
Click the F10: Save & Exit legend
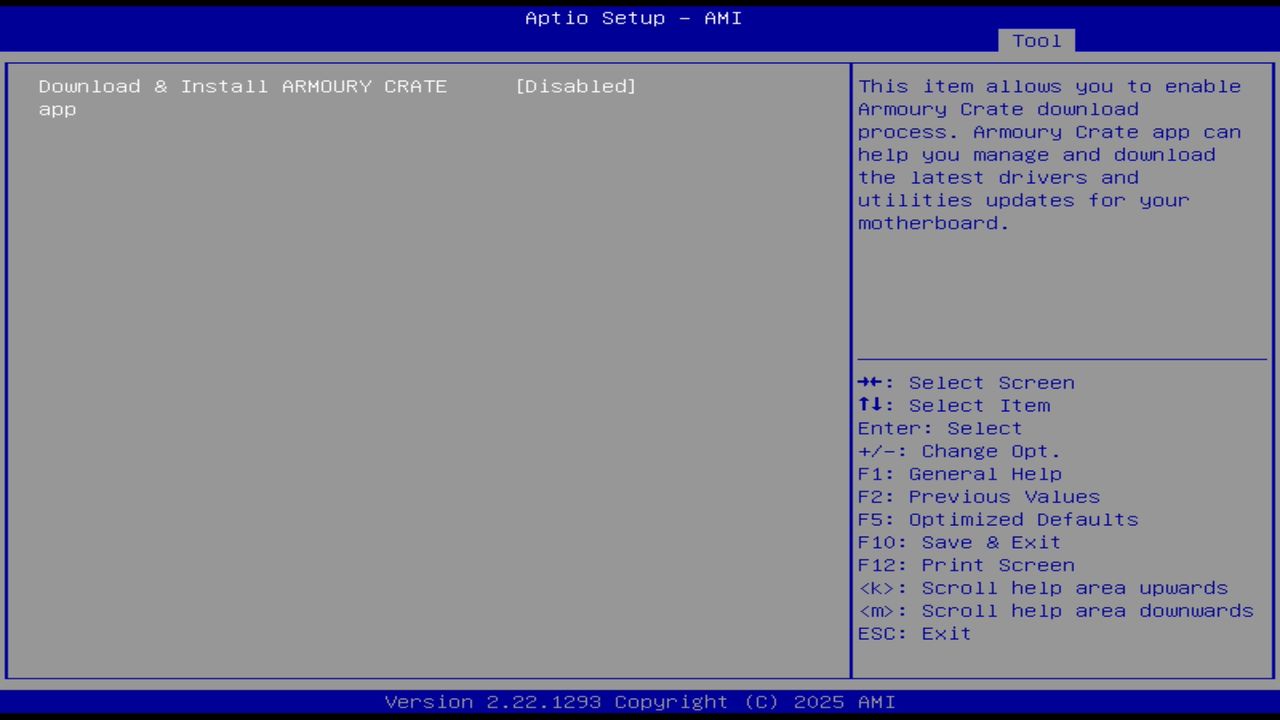tap(958, 542)
